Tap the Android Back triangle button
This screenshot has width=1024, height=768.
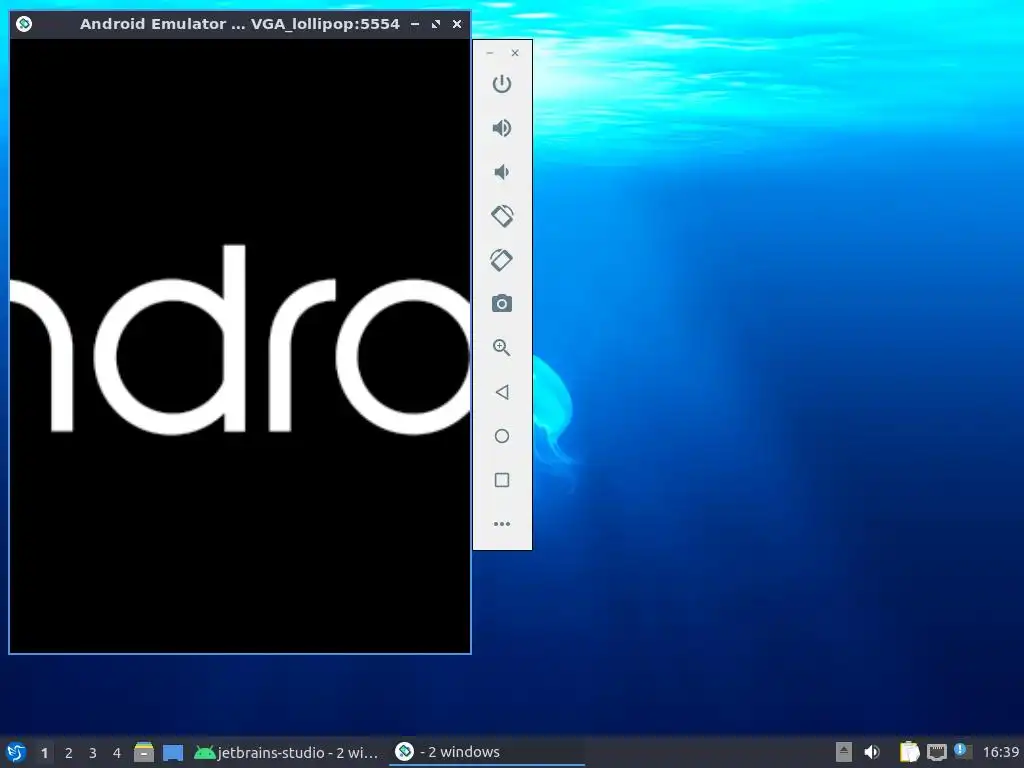pyautogui.click(x=502, y=392)
